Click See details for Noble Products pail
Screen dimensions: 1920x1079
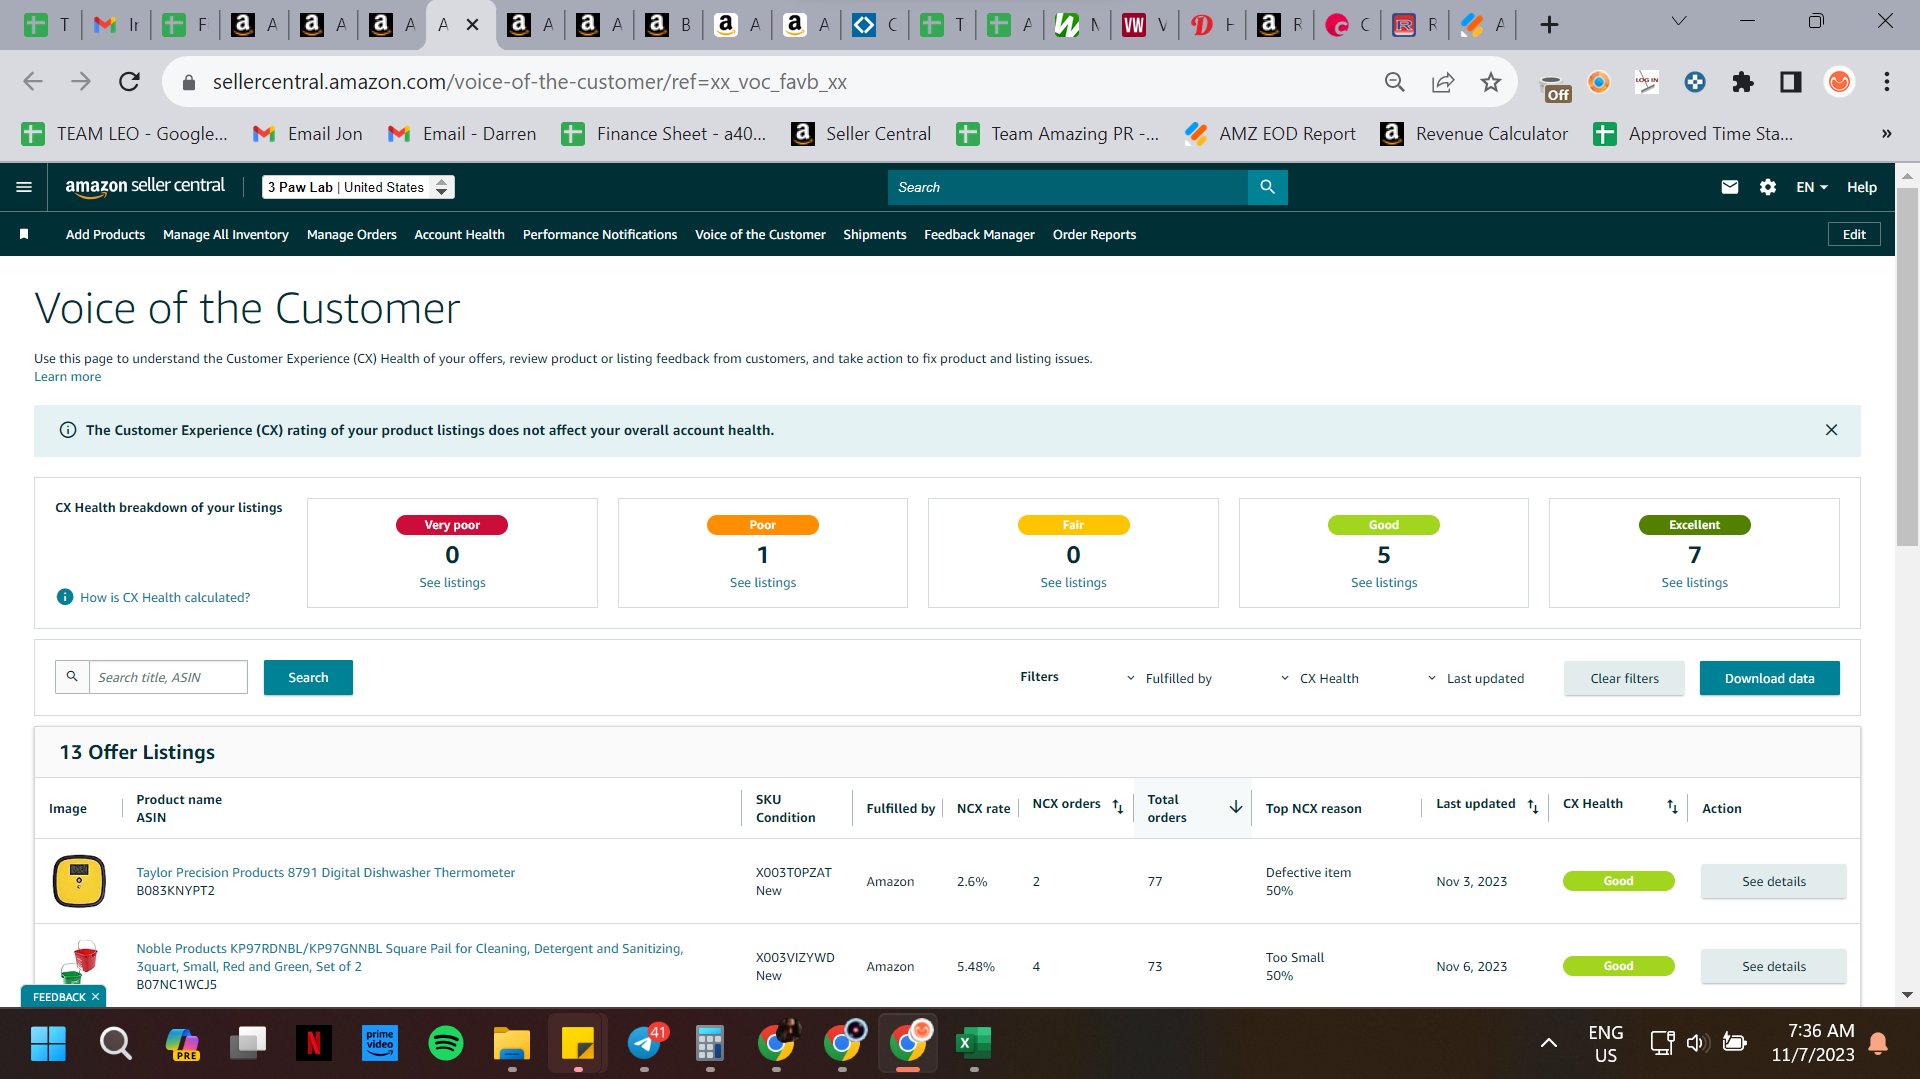(x=1773, y=966)
